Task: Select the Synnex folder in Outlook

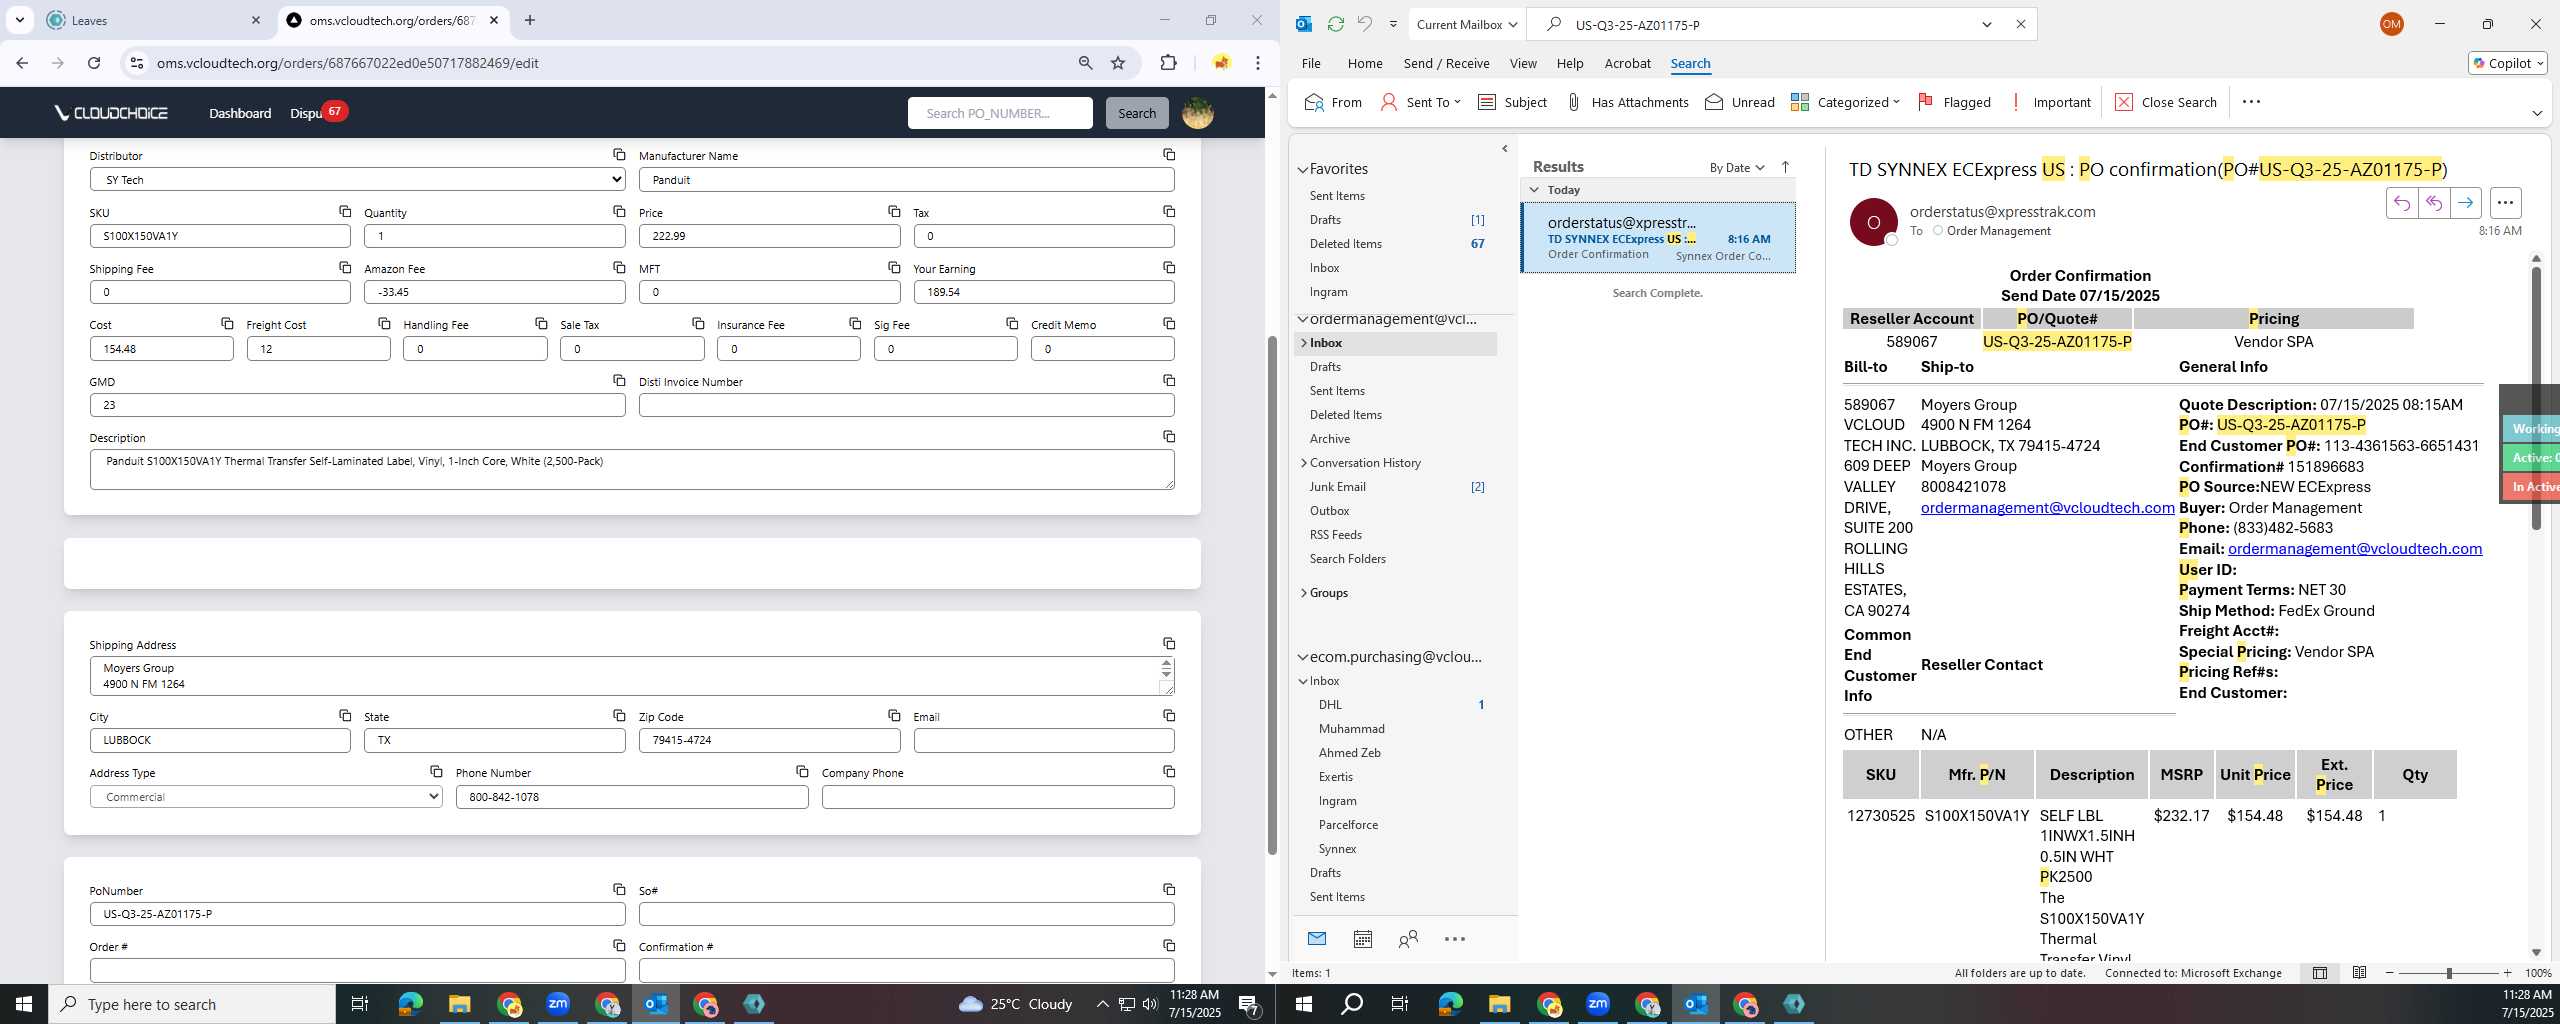Action: pos(1337,849)
